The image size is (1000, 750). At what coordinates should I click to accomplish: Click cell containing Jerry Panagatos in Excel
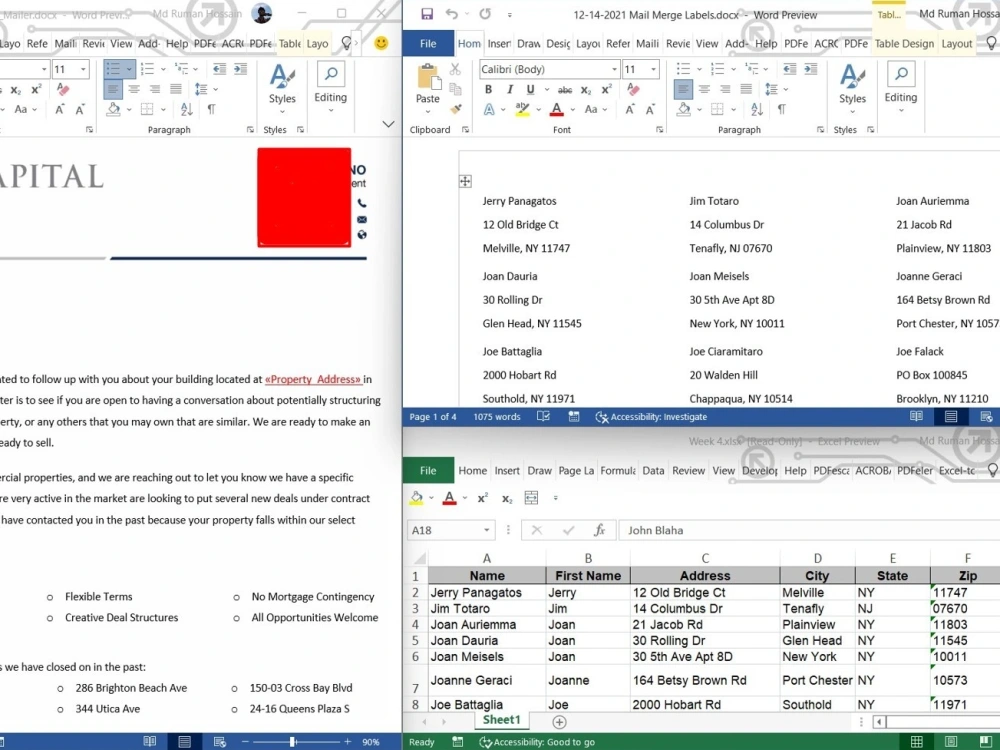tap(487, 592)
